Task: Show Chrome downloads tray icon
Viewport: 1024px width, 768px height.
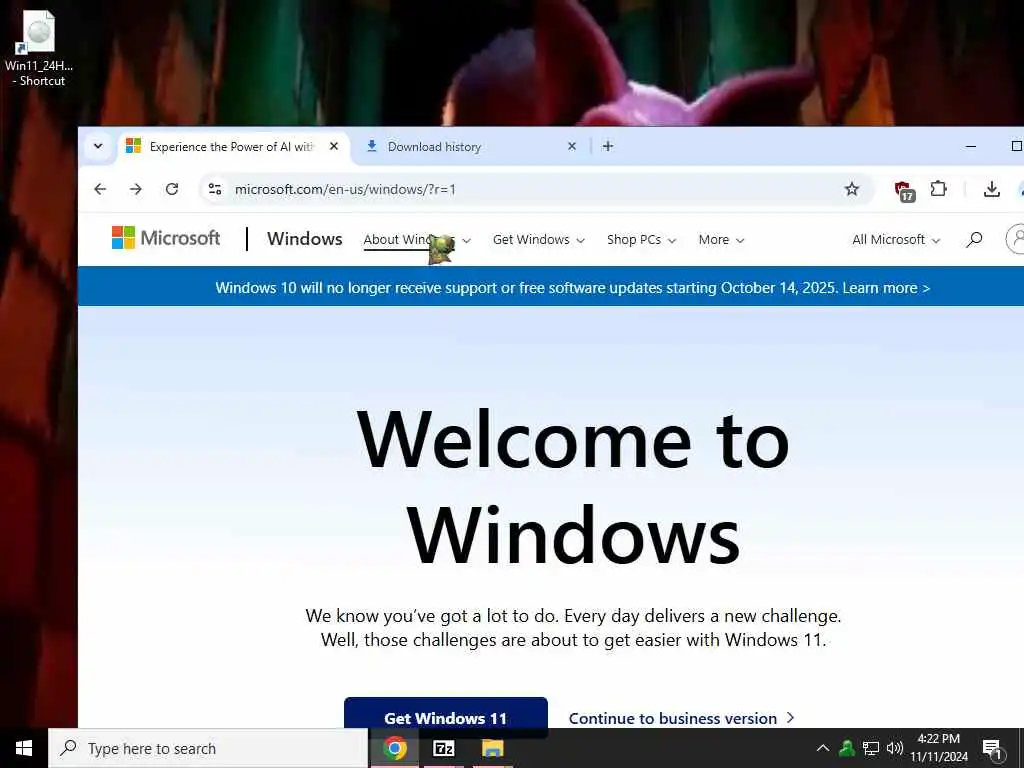Action: click(x=991, y=189)
